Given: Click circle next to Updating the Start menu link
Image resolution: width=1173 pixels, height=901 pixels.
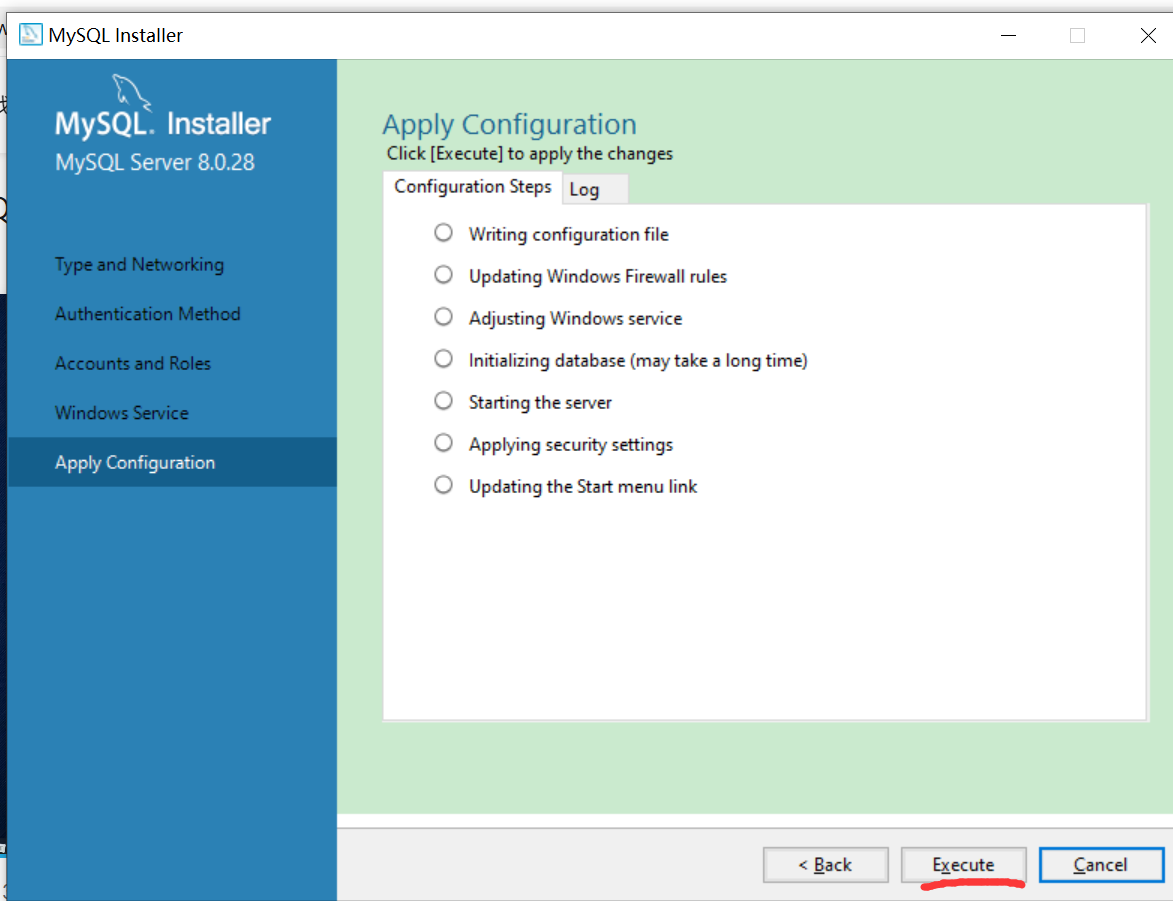Looking at the screenshot, I should click(x=444, y=485).
